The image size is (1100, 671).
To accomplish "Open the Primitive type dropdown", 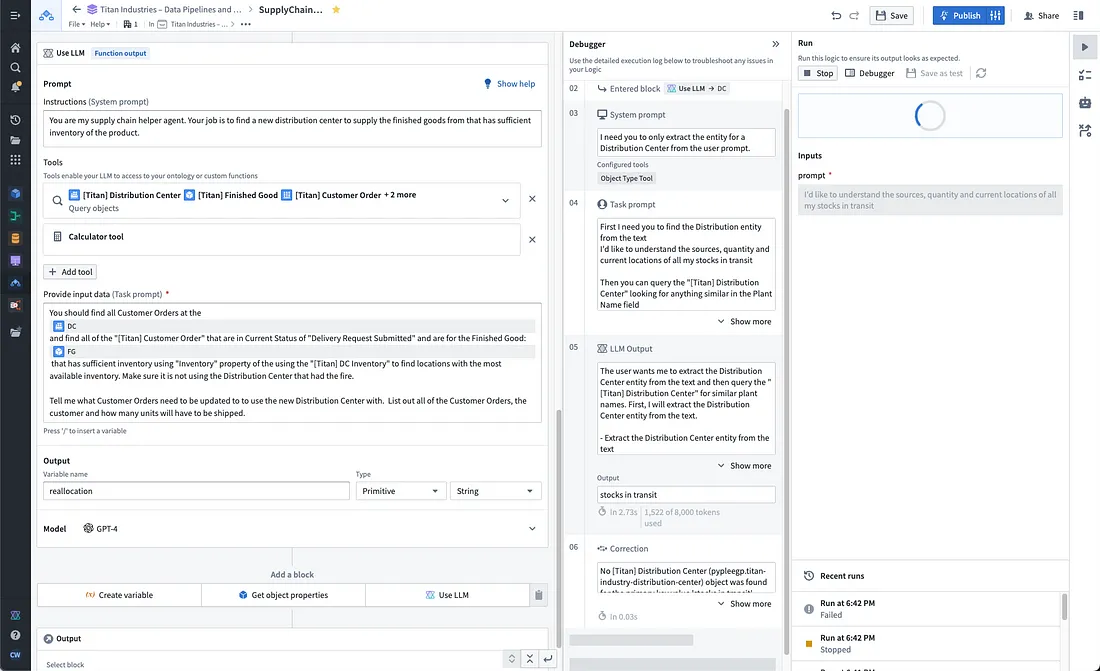I will [x=400, y=491].
